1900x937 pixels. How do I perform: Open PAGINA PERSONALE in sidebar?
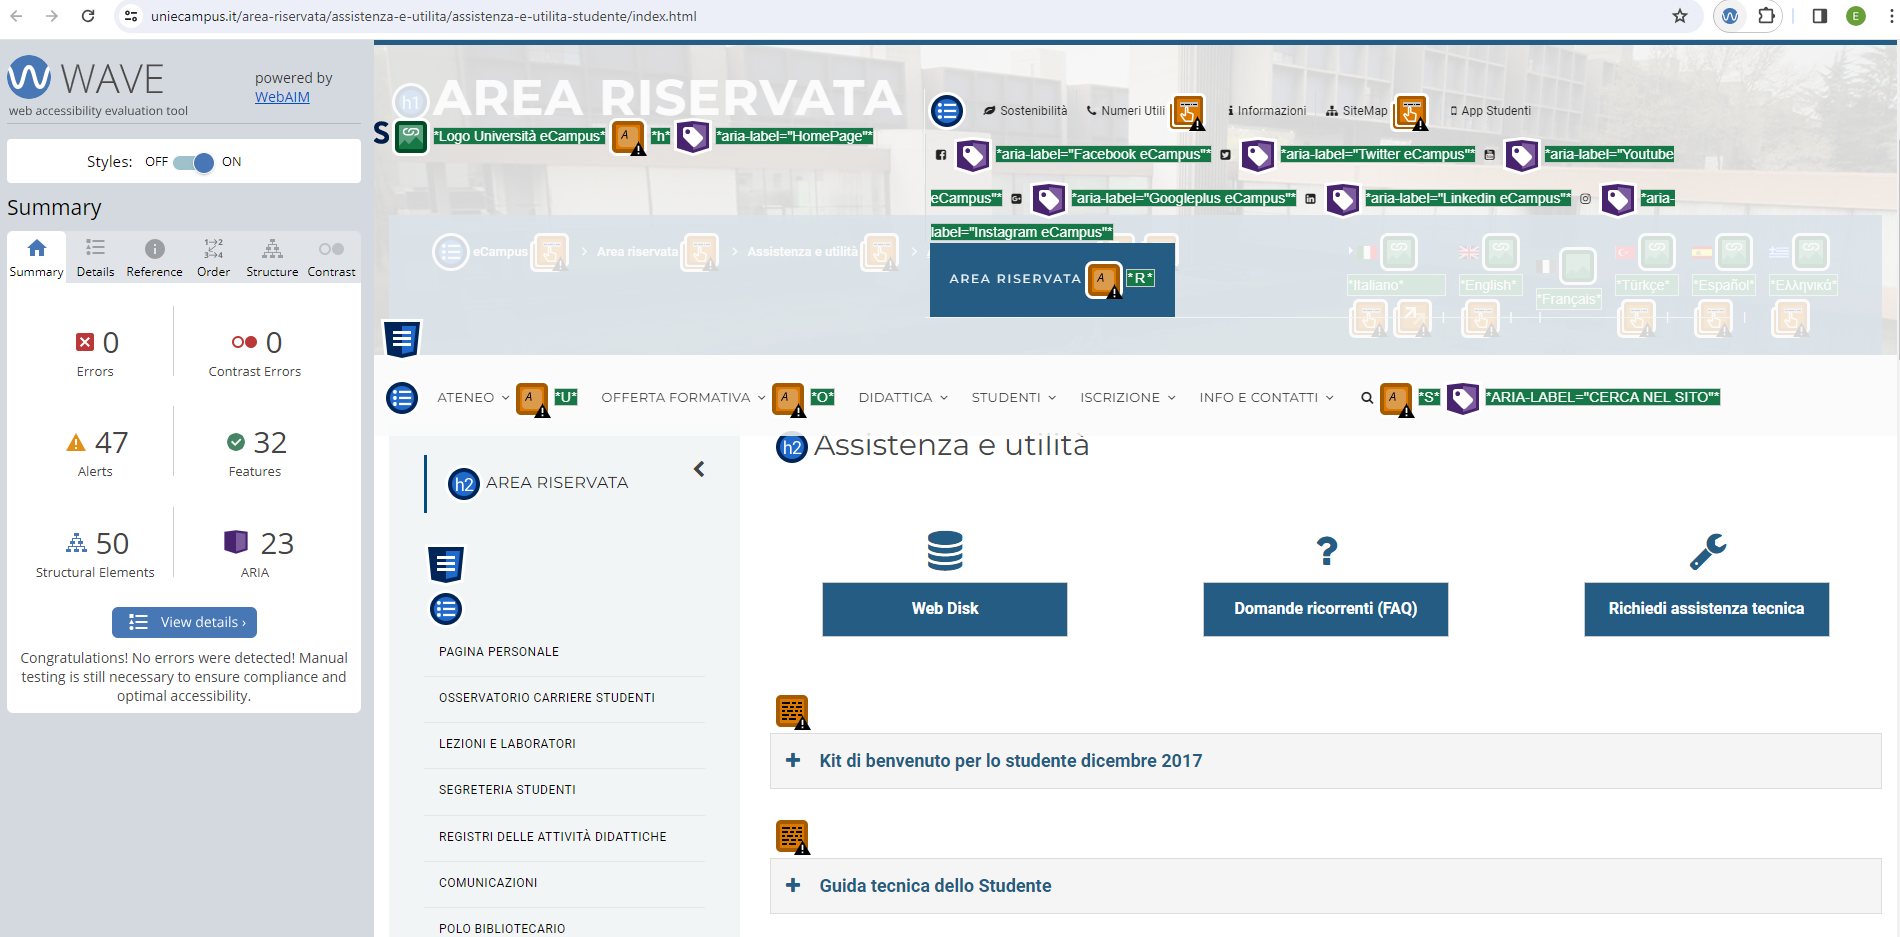coord(499,652)
